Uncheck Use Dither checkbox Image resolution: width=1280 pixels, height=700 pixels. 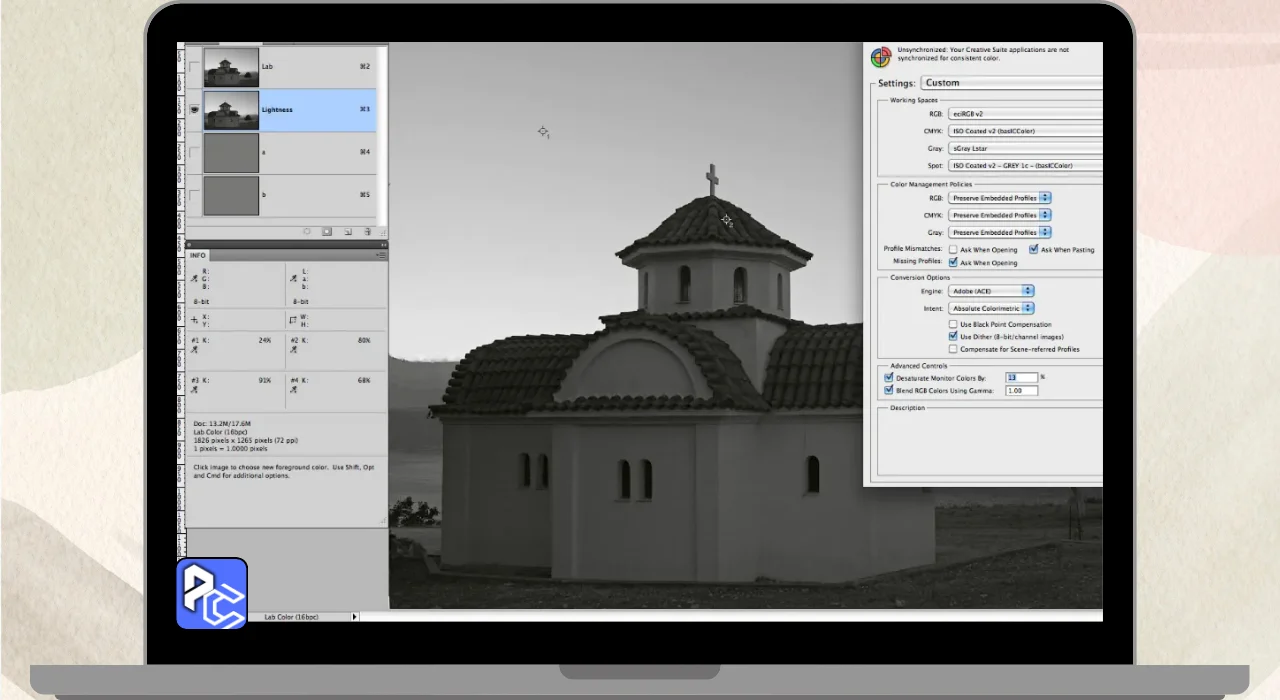[x=953, y=337]
